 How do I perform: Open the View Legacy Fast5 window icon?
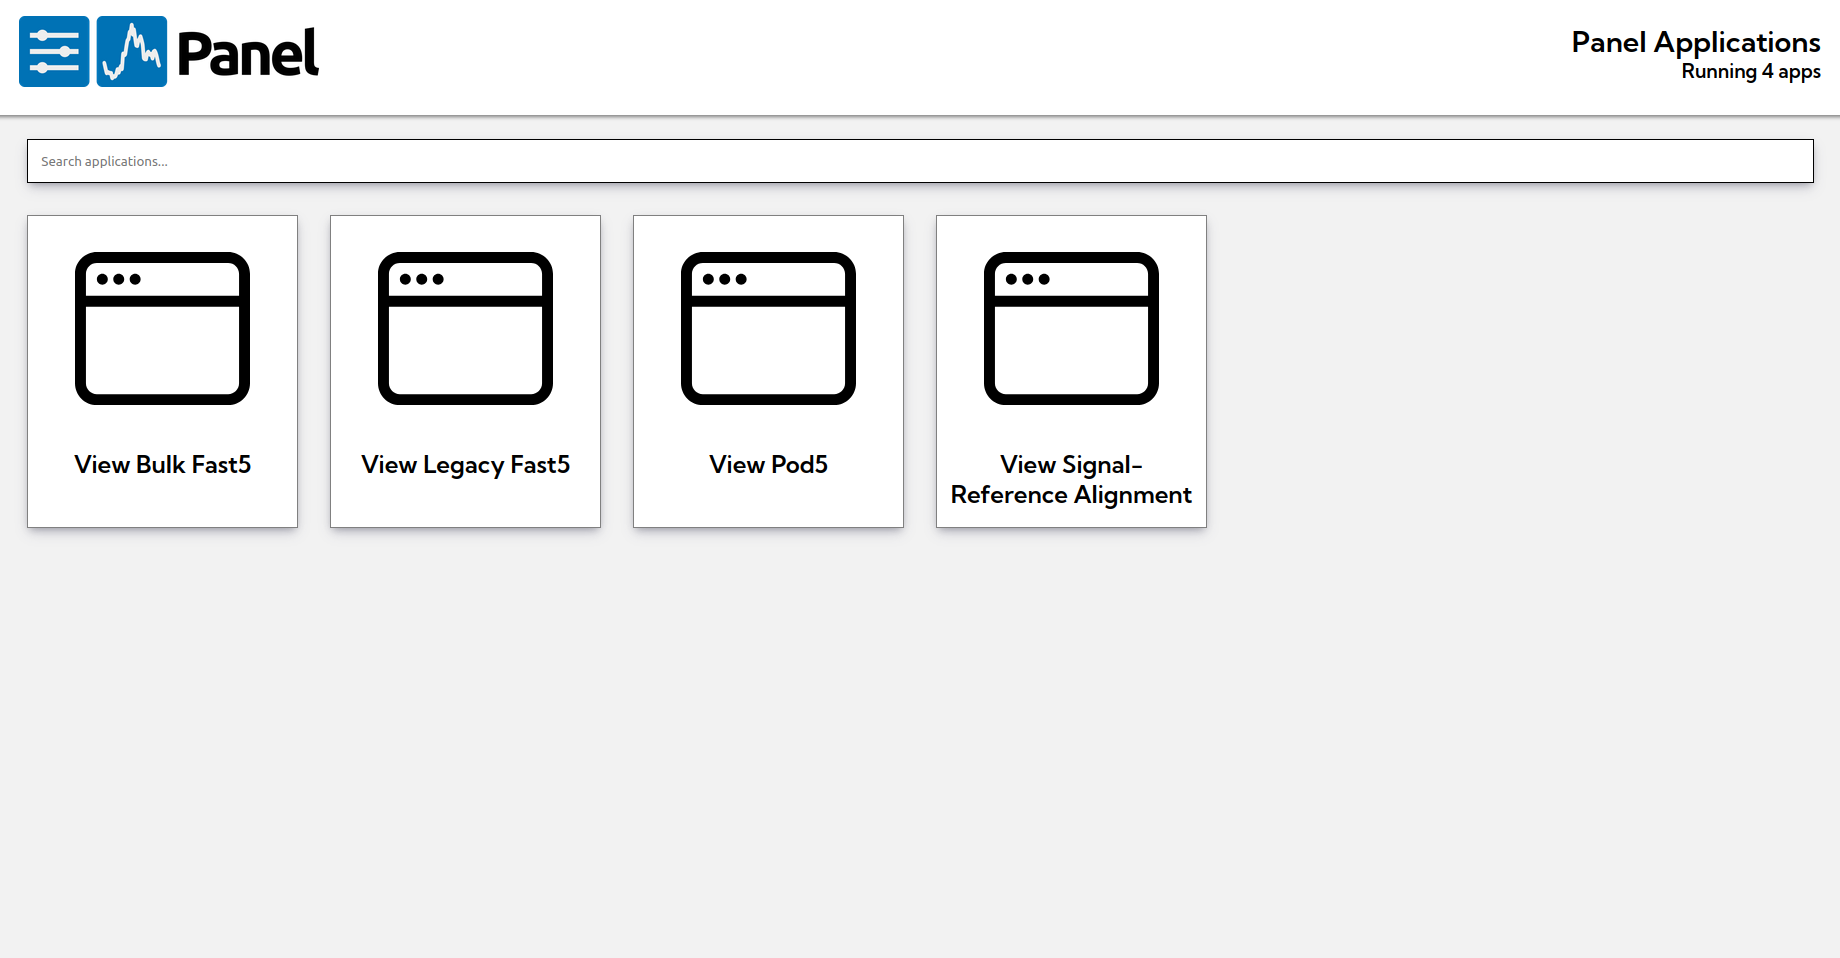(x=465, y=328)
